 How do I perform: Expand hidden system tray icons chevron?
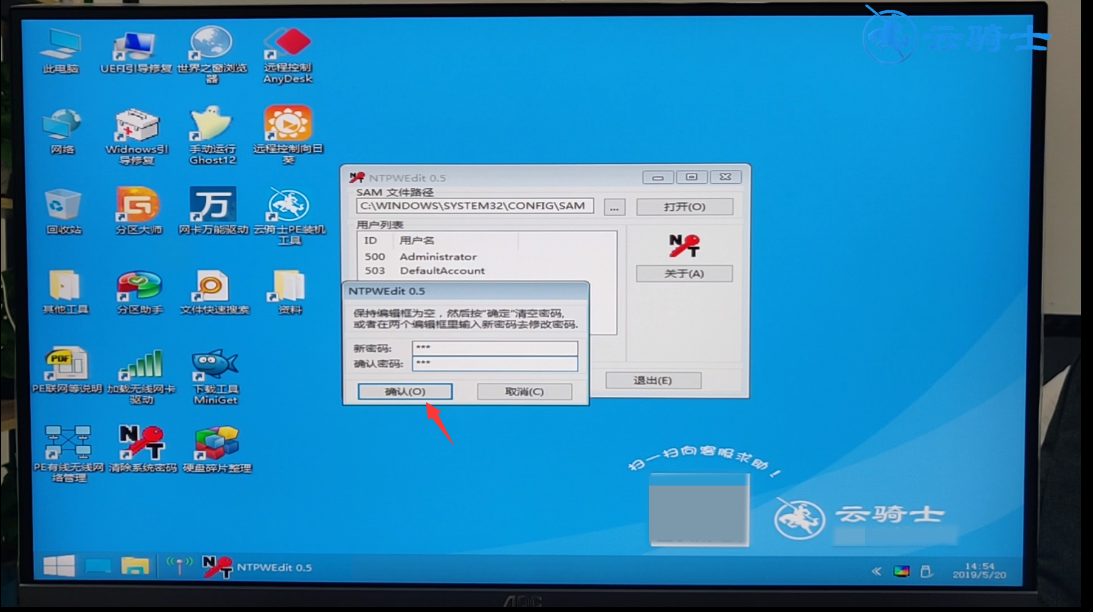point(876,571)
